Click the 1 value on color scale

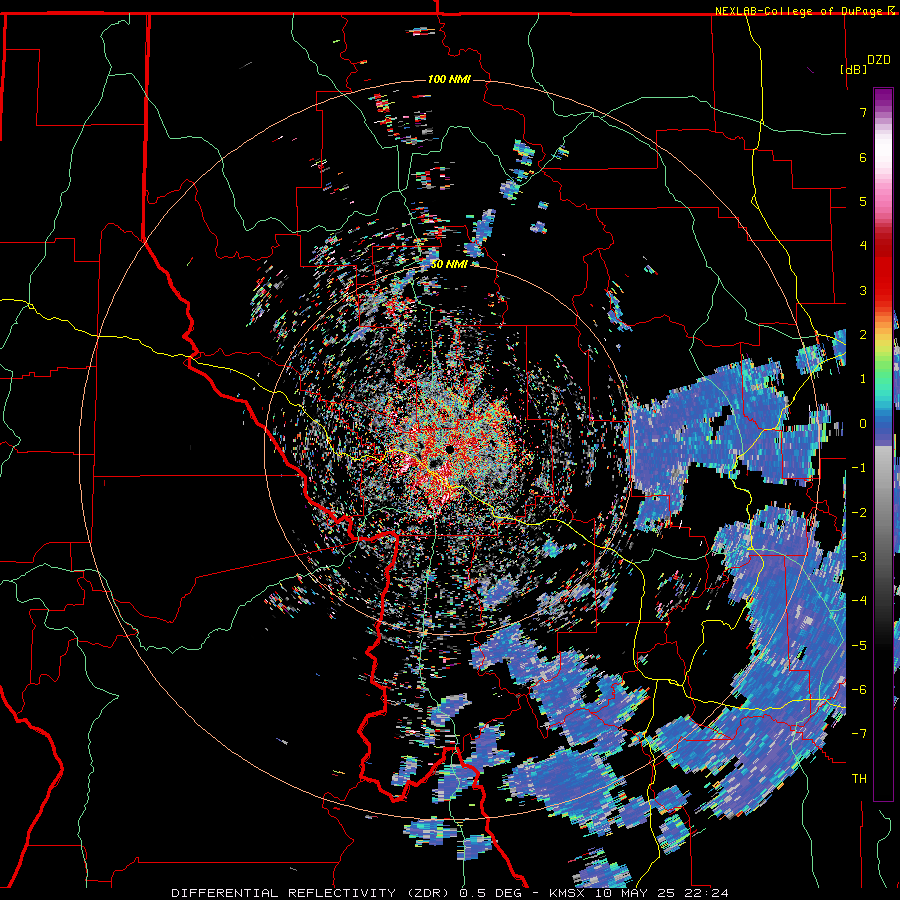coord(863,379)
